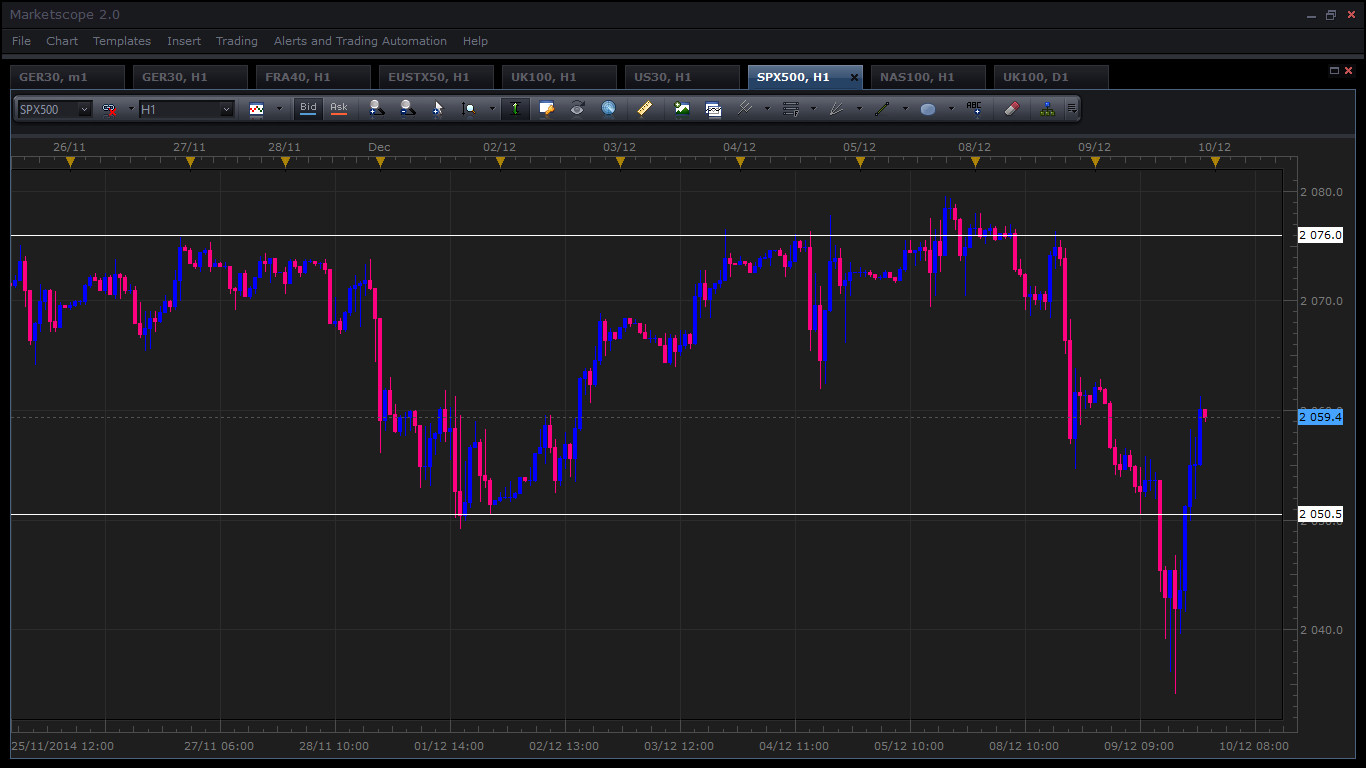
Task: Click the green vertical arrow autoscale icon
Action: (515, 109)
